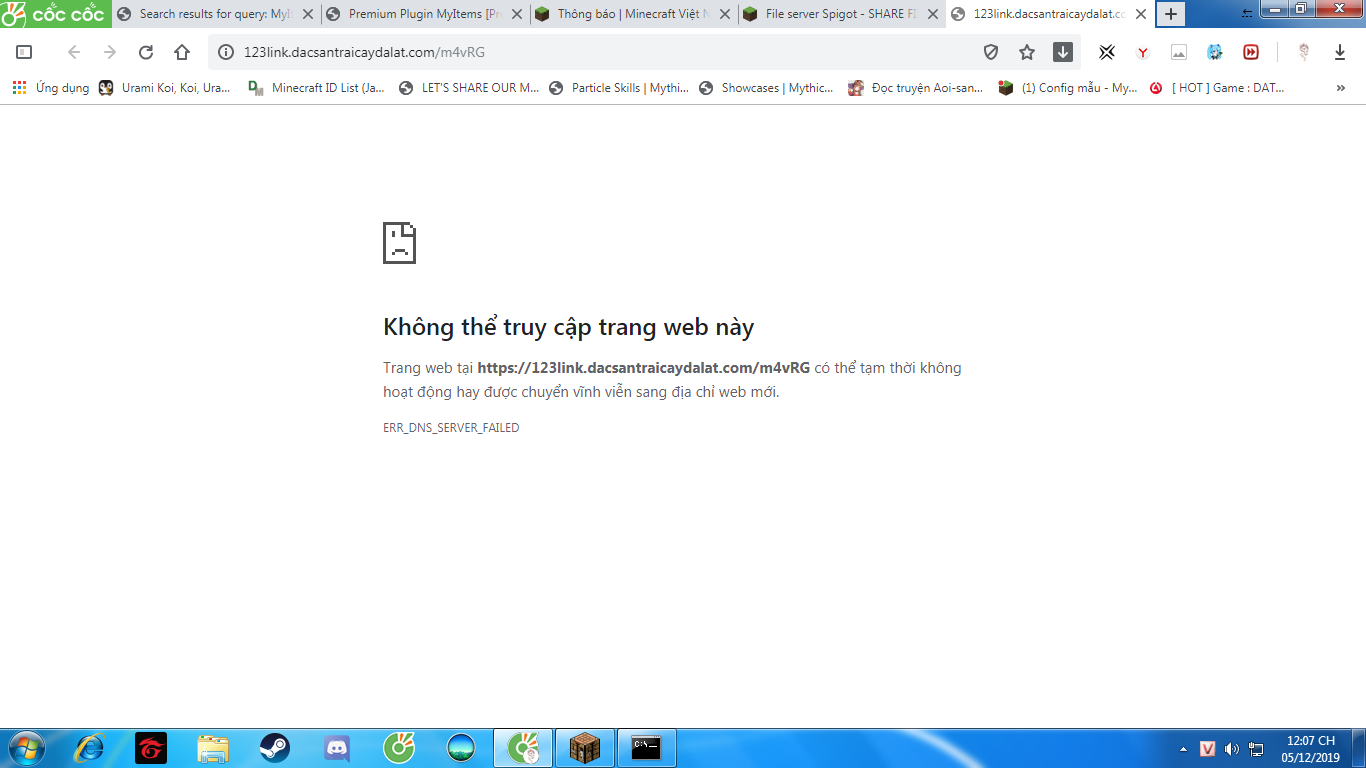Open the clock showing 12:07 CH

1310,749
